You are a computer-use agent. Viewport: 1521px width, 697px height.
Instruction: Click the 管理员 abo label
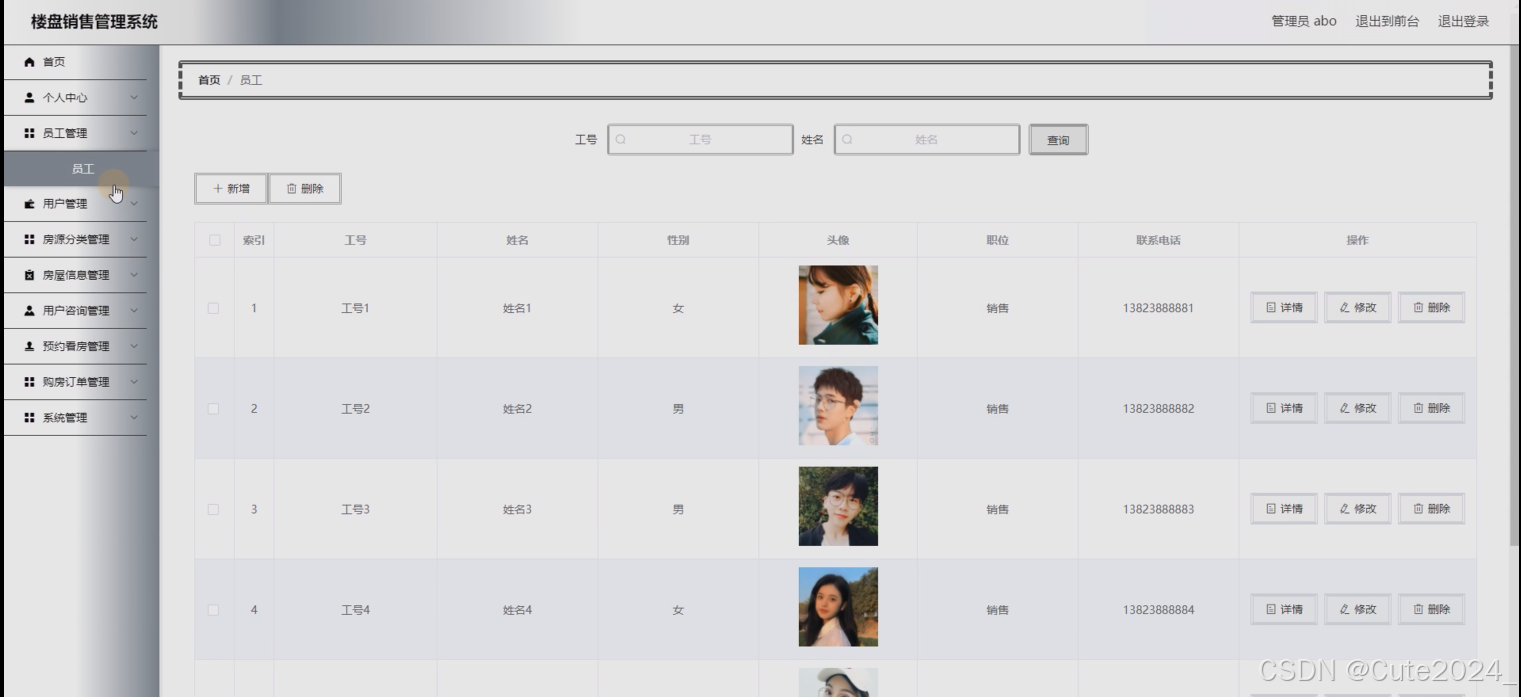(x=1304, y=21)
